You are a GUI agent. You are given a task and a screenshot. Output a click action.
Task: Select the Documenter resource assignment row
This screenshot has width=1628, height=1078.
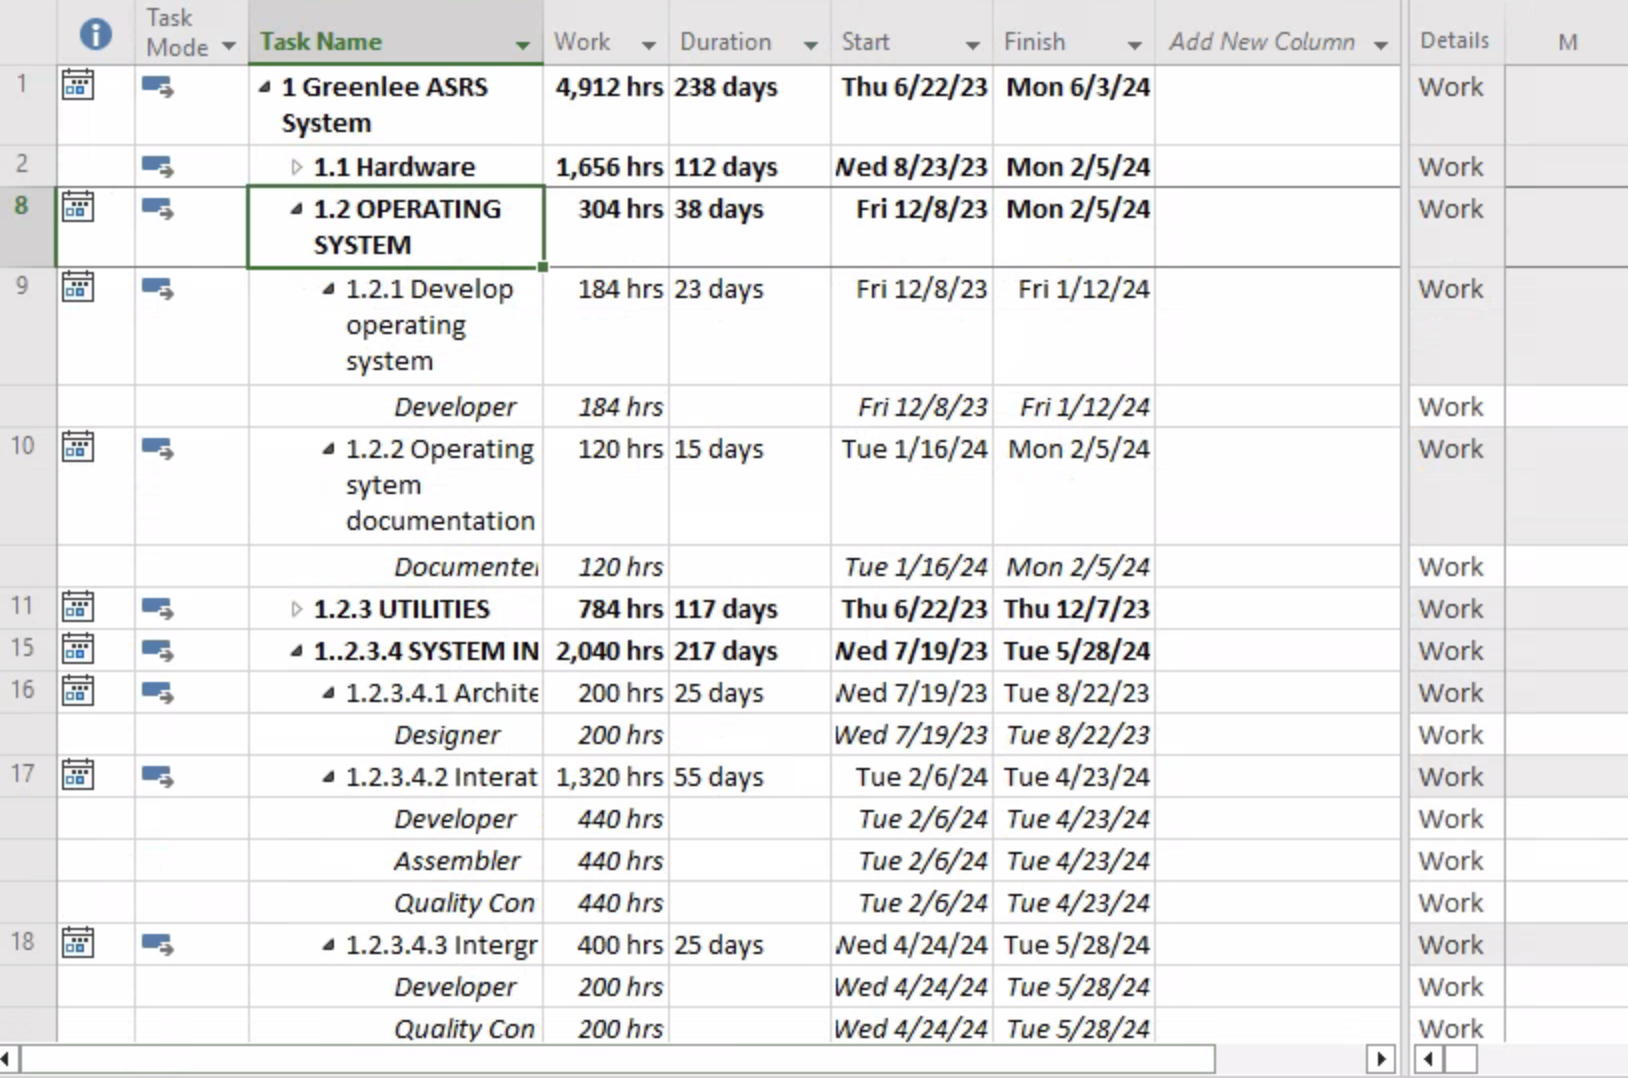coord(700,567)
